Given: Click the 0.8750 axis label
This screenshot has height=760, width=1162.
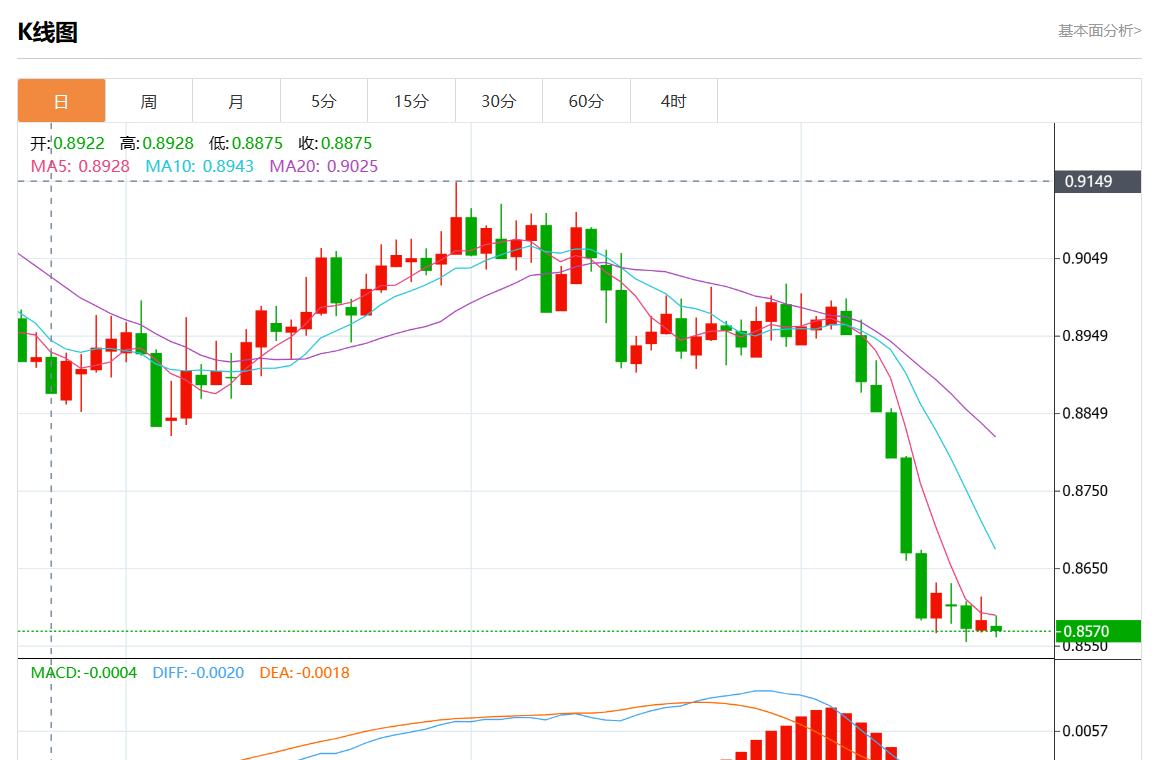Looking at the screenshot, I should (1086, 491).
